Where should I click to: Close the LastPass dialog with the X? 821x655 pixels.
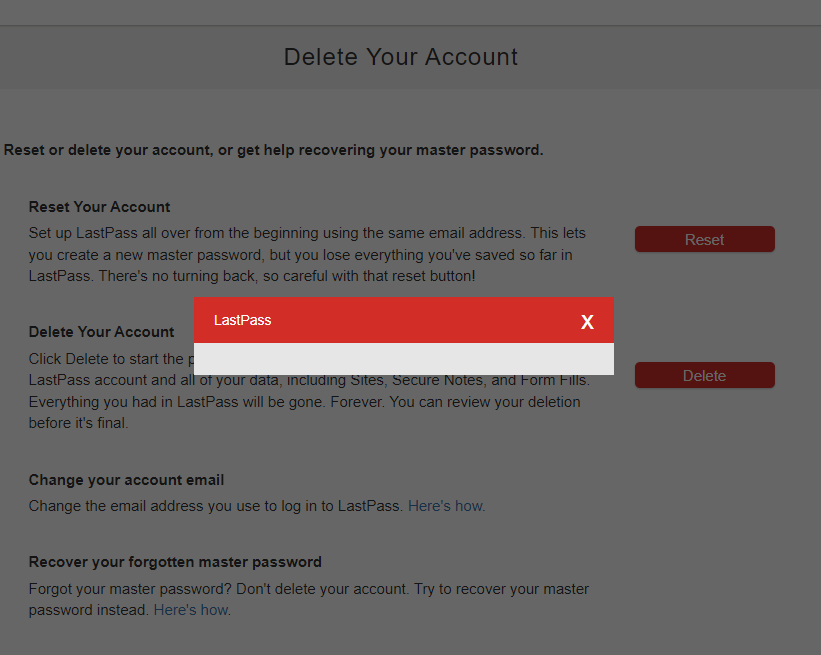tap(587, 321)
